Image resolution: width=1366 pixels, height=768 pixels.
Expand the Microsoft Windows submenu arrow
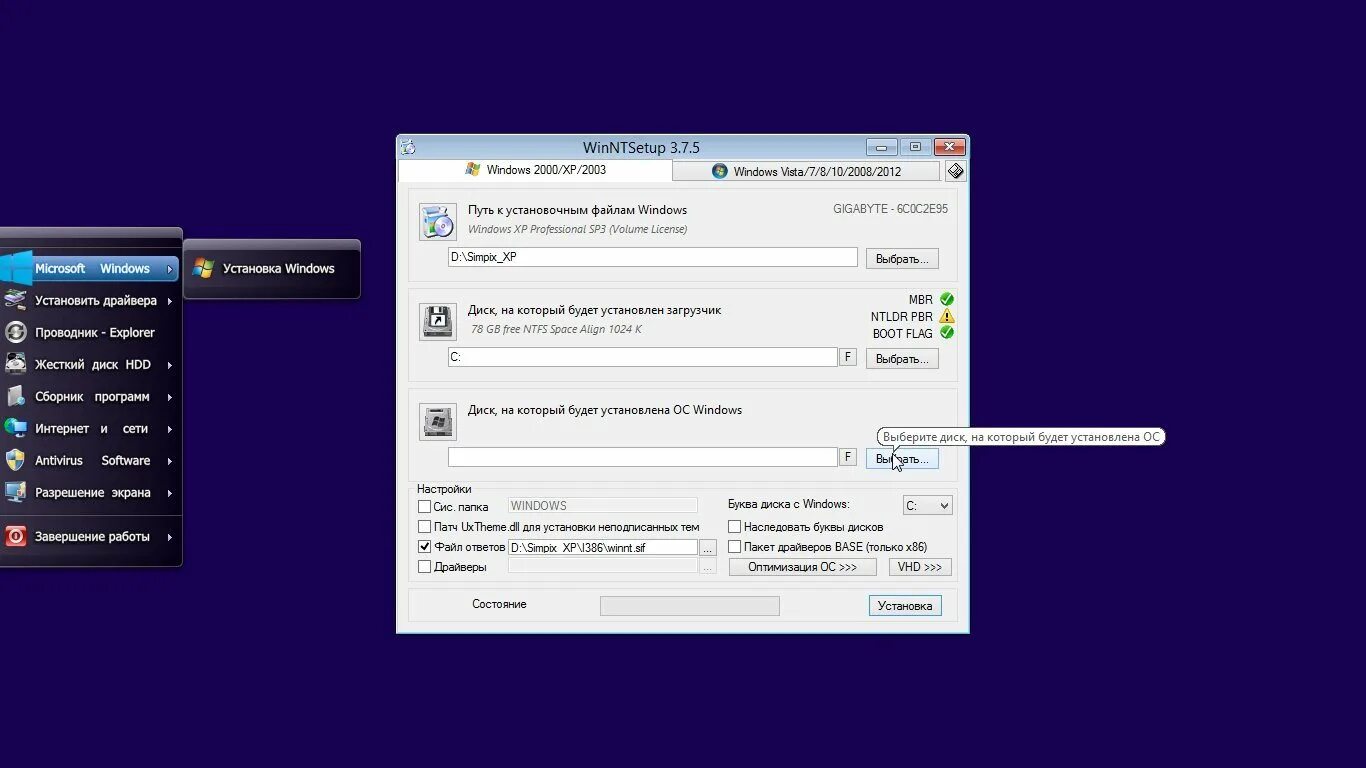170,269
